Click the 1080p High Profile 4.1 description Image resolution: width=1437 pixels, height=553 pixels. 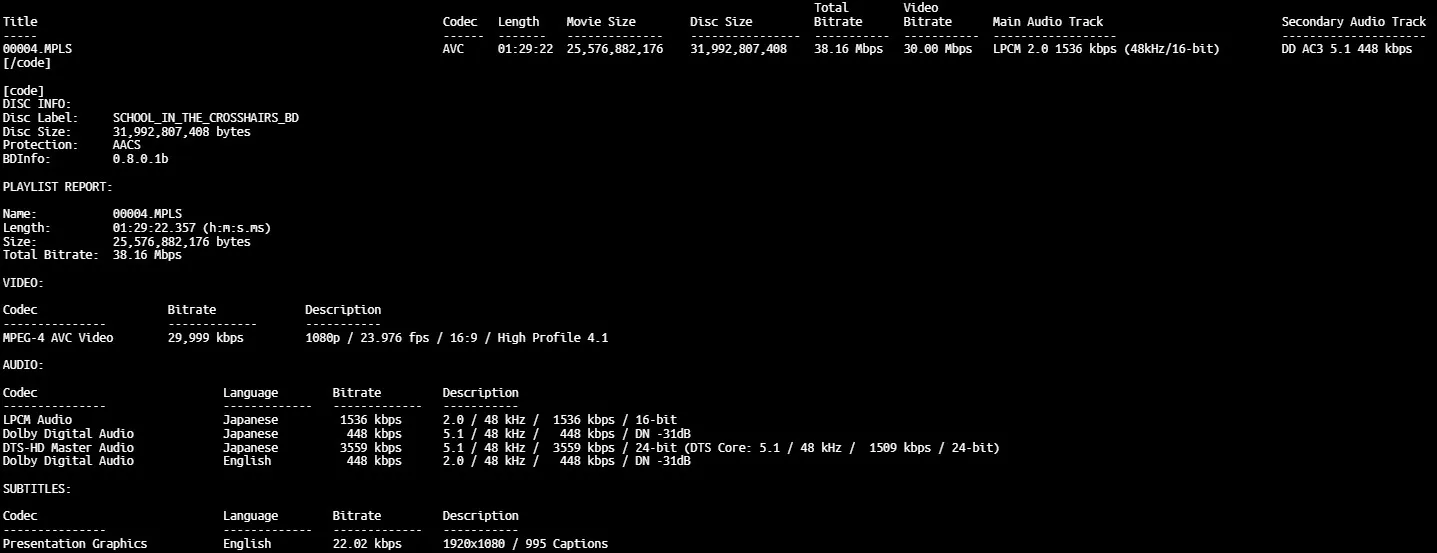[x=456, y=338]
